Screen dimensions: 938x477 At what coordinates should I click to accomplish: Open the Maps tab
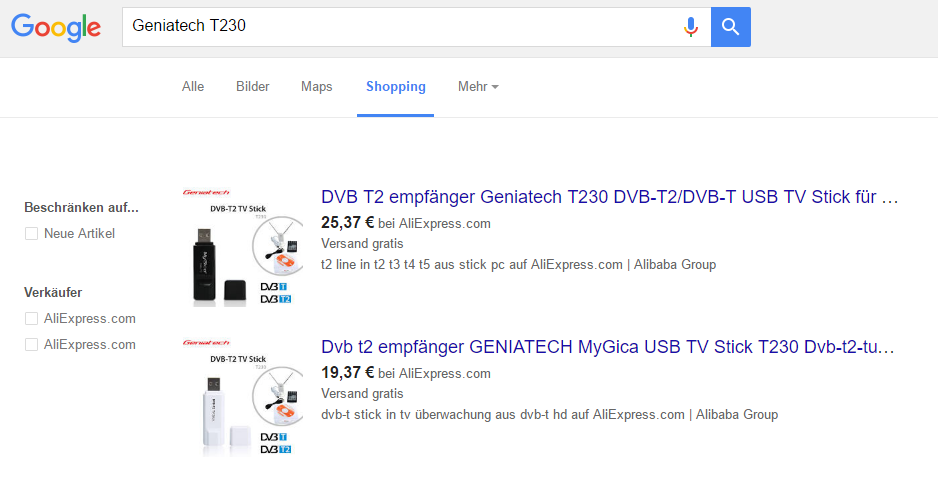click(316, 87)
